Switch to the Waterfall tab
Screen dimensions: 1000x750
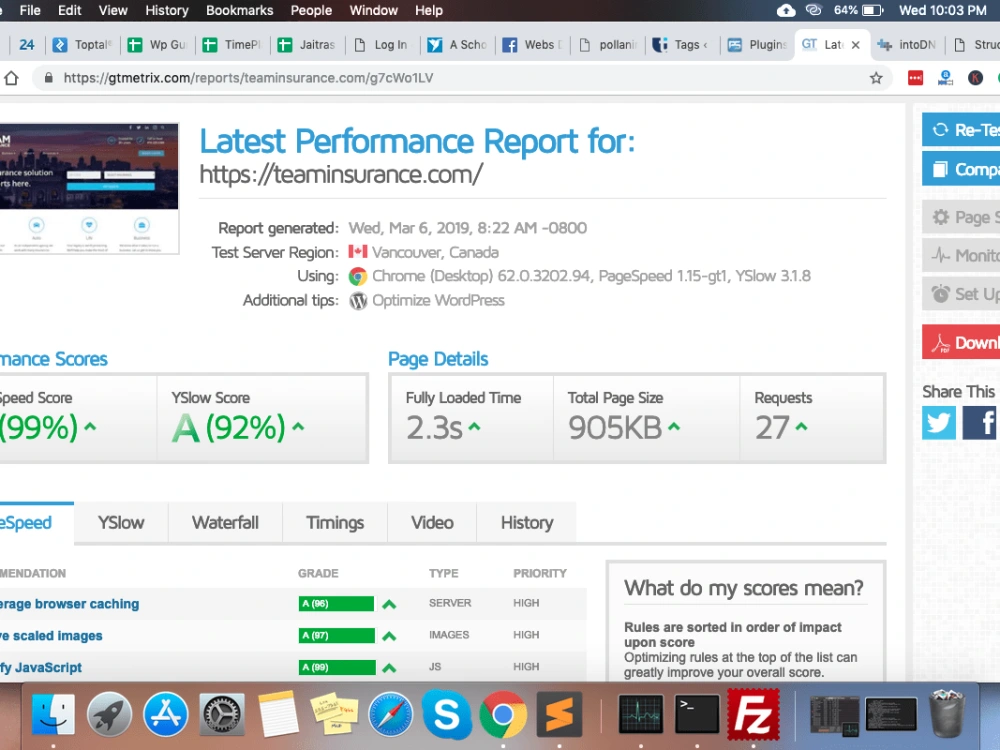tap(225, 523)
